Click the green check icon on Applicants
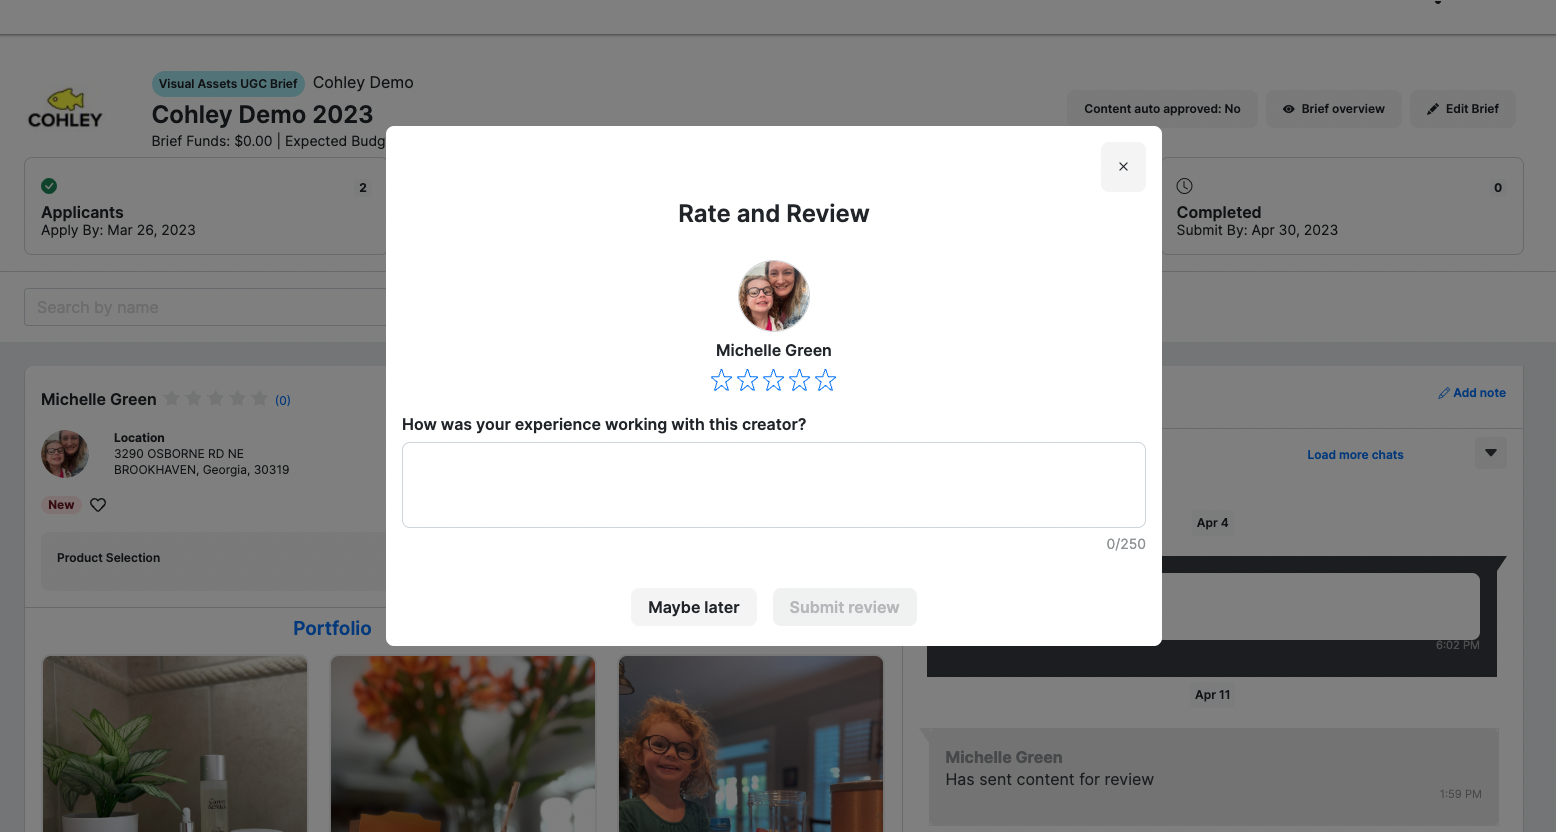Viewport: 1556px width, 832px height. pos(49,186)
